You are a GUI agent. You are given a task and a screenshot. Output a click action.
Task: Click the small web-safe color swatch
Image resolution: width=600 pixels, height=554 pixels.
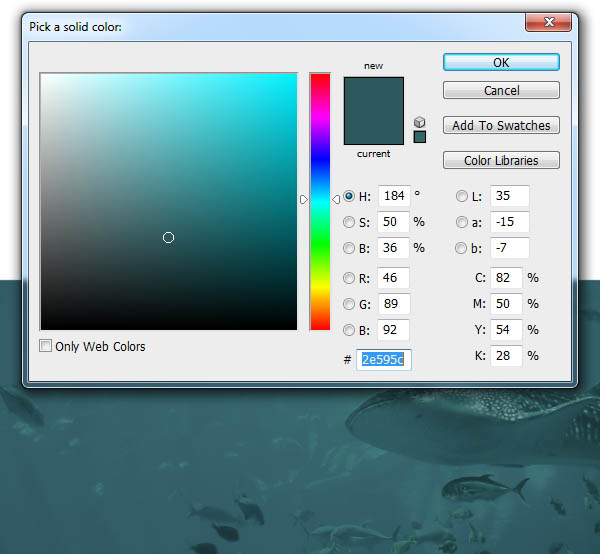419,137
